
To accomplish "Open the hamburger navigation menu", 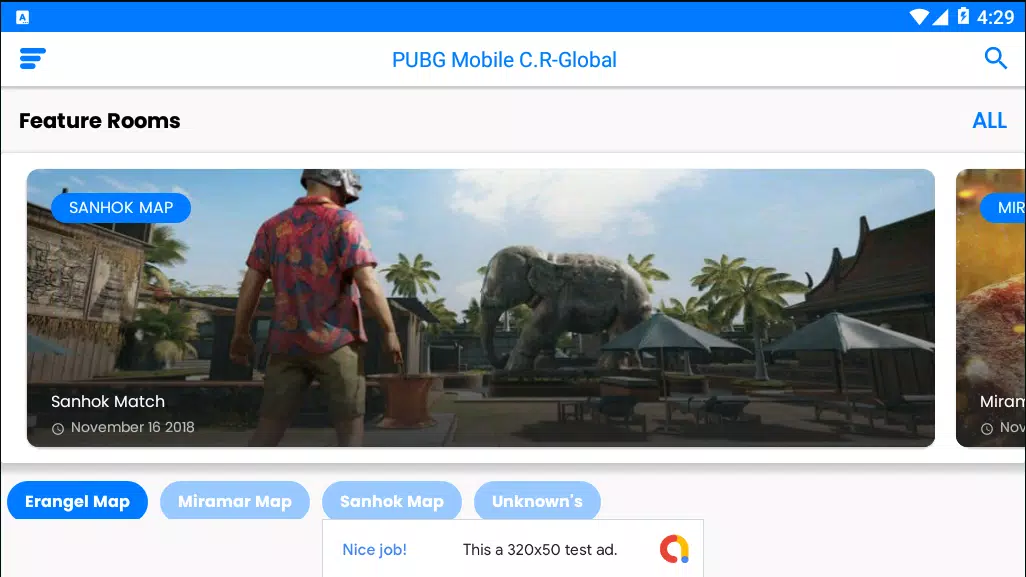I will (32, 58).
